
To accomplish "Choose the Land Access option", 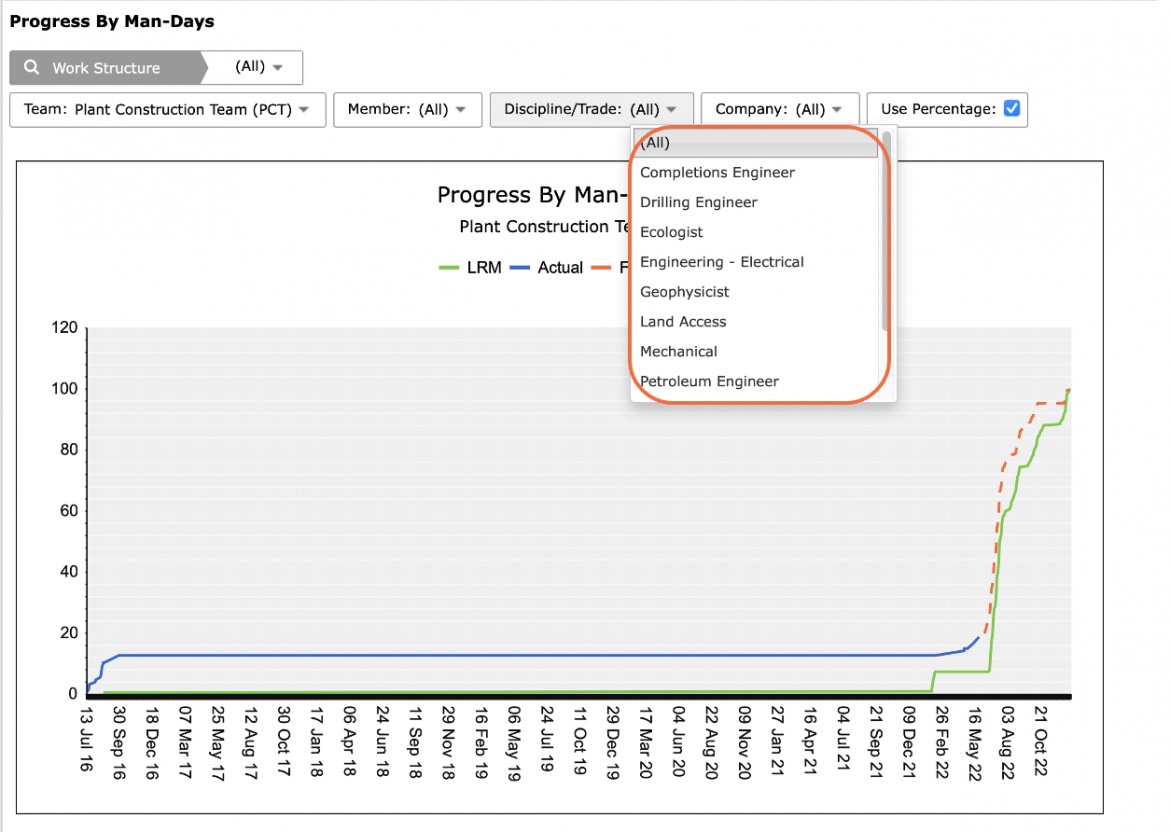I will pyautogui.click(x=683, y=322).
